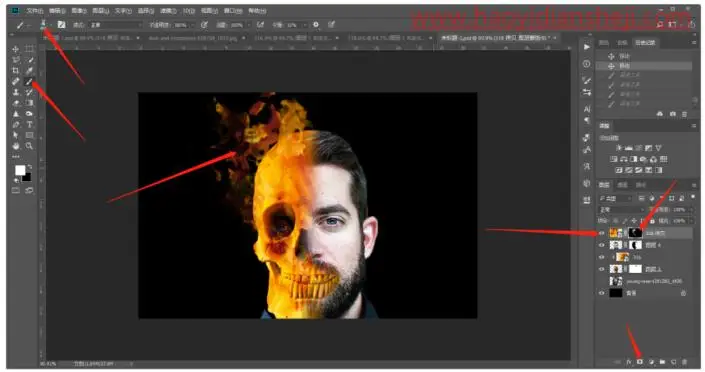This screenshot has height=372, width=705.
Task: Select the Clone Stamp tool
Action: pos(16,92)
